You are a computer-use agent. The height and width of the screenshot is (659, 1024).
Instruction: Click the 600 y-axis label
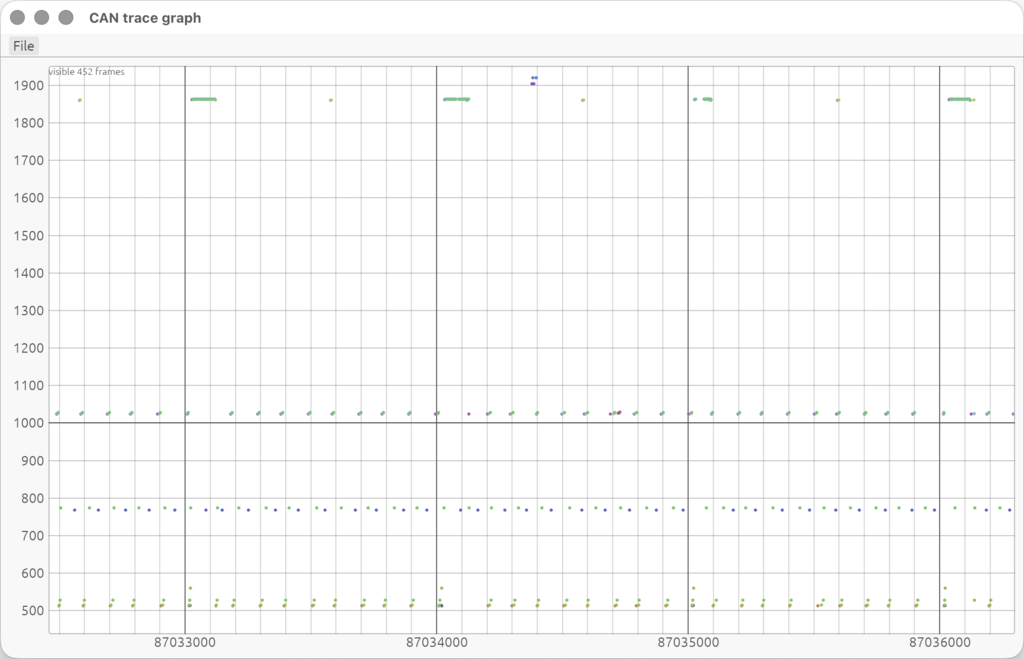coord(32,573)
